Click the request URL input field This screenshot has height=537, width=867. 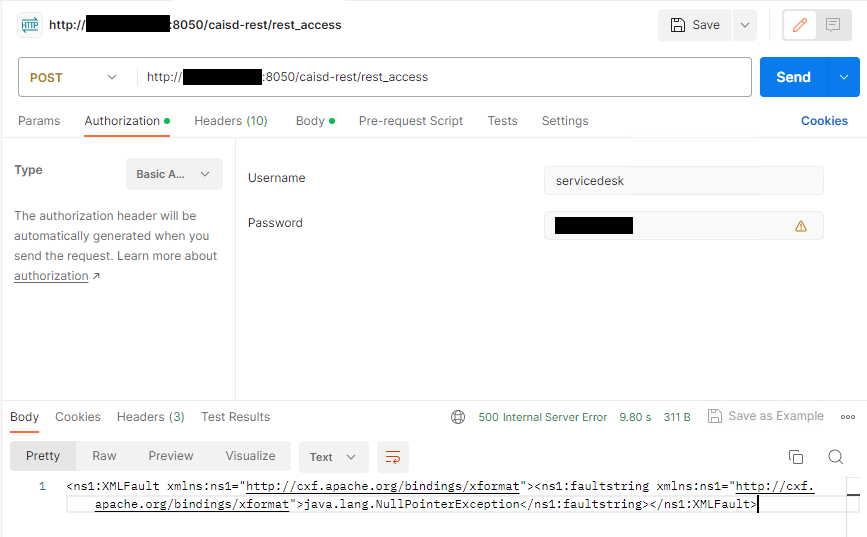(x=444, y=77)
